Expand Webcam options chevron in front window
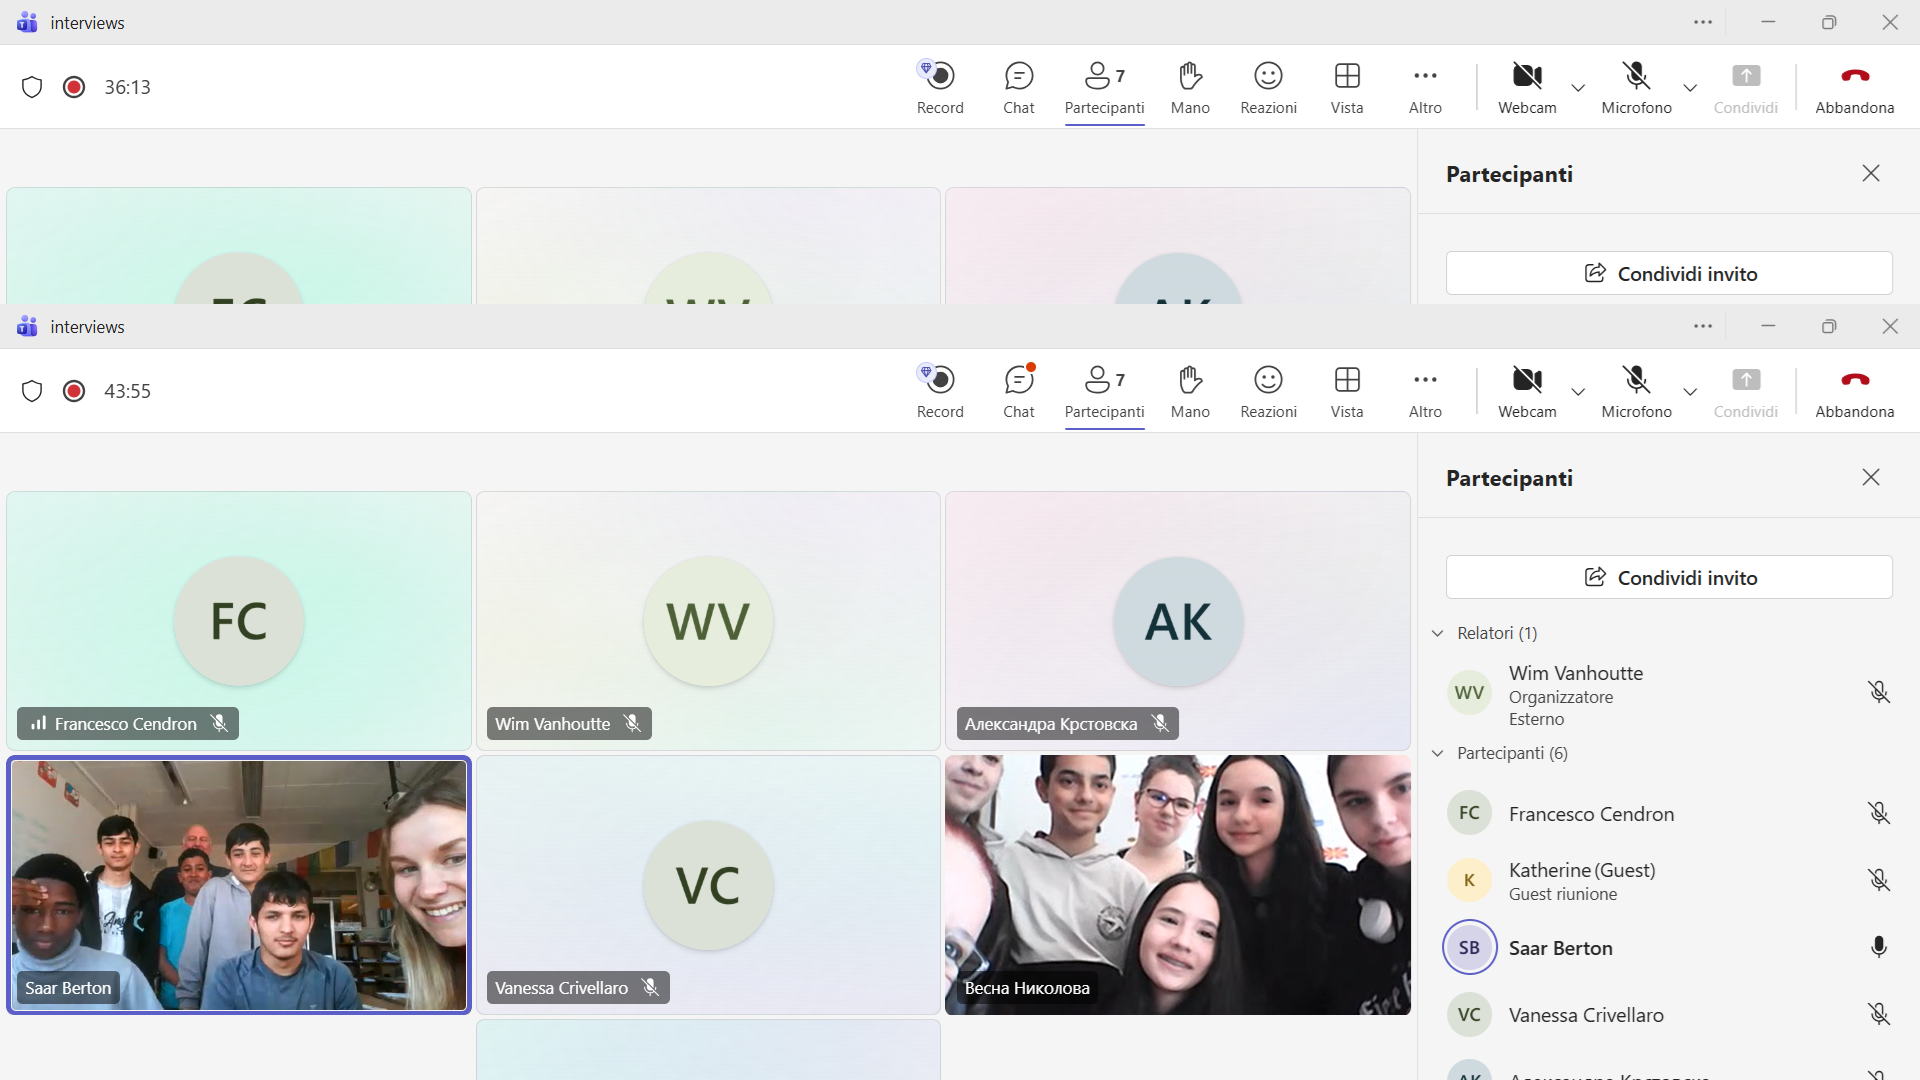The height and width of the screenshot is (1080, 1920). tap(1578, 392)
